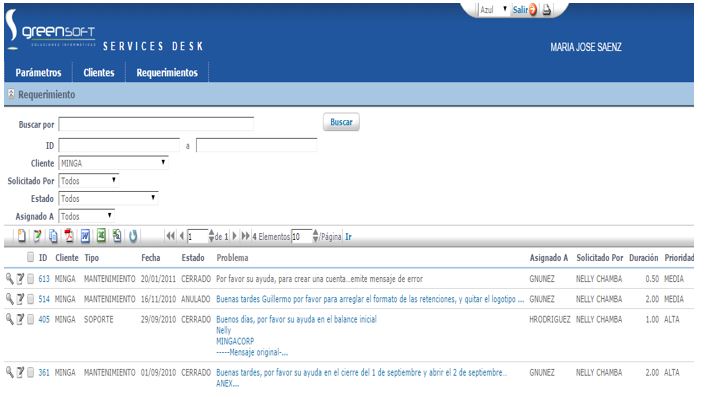Sort table by Duración column header

point(643,258)
